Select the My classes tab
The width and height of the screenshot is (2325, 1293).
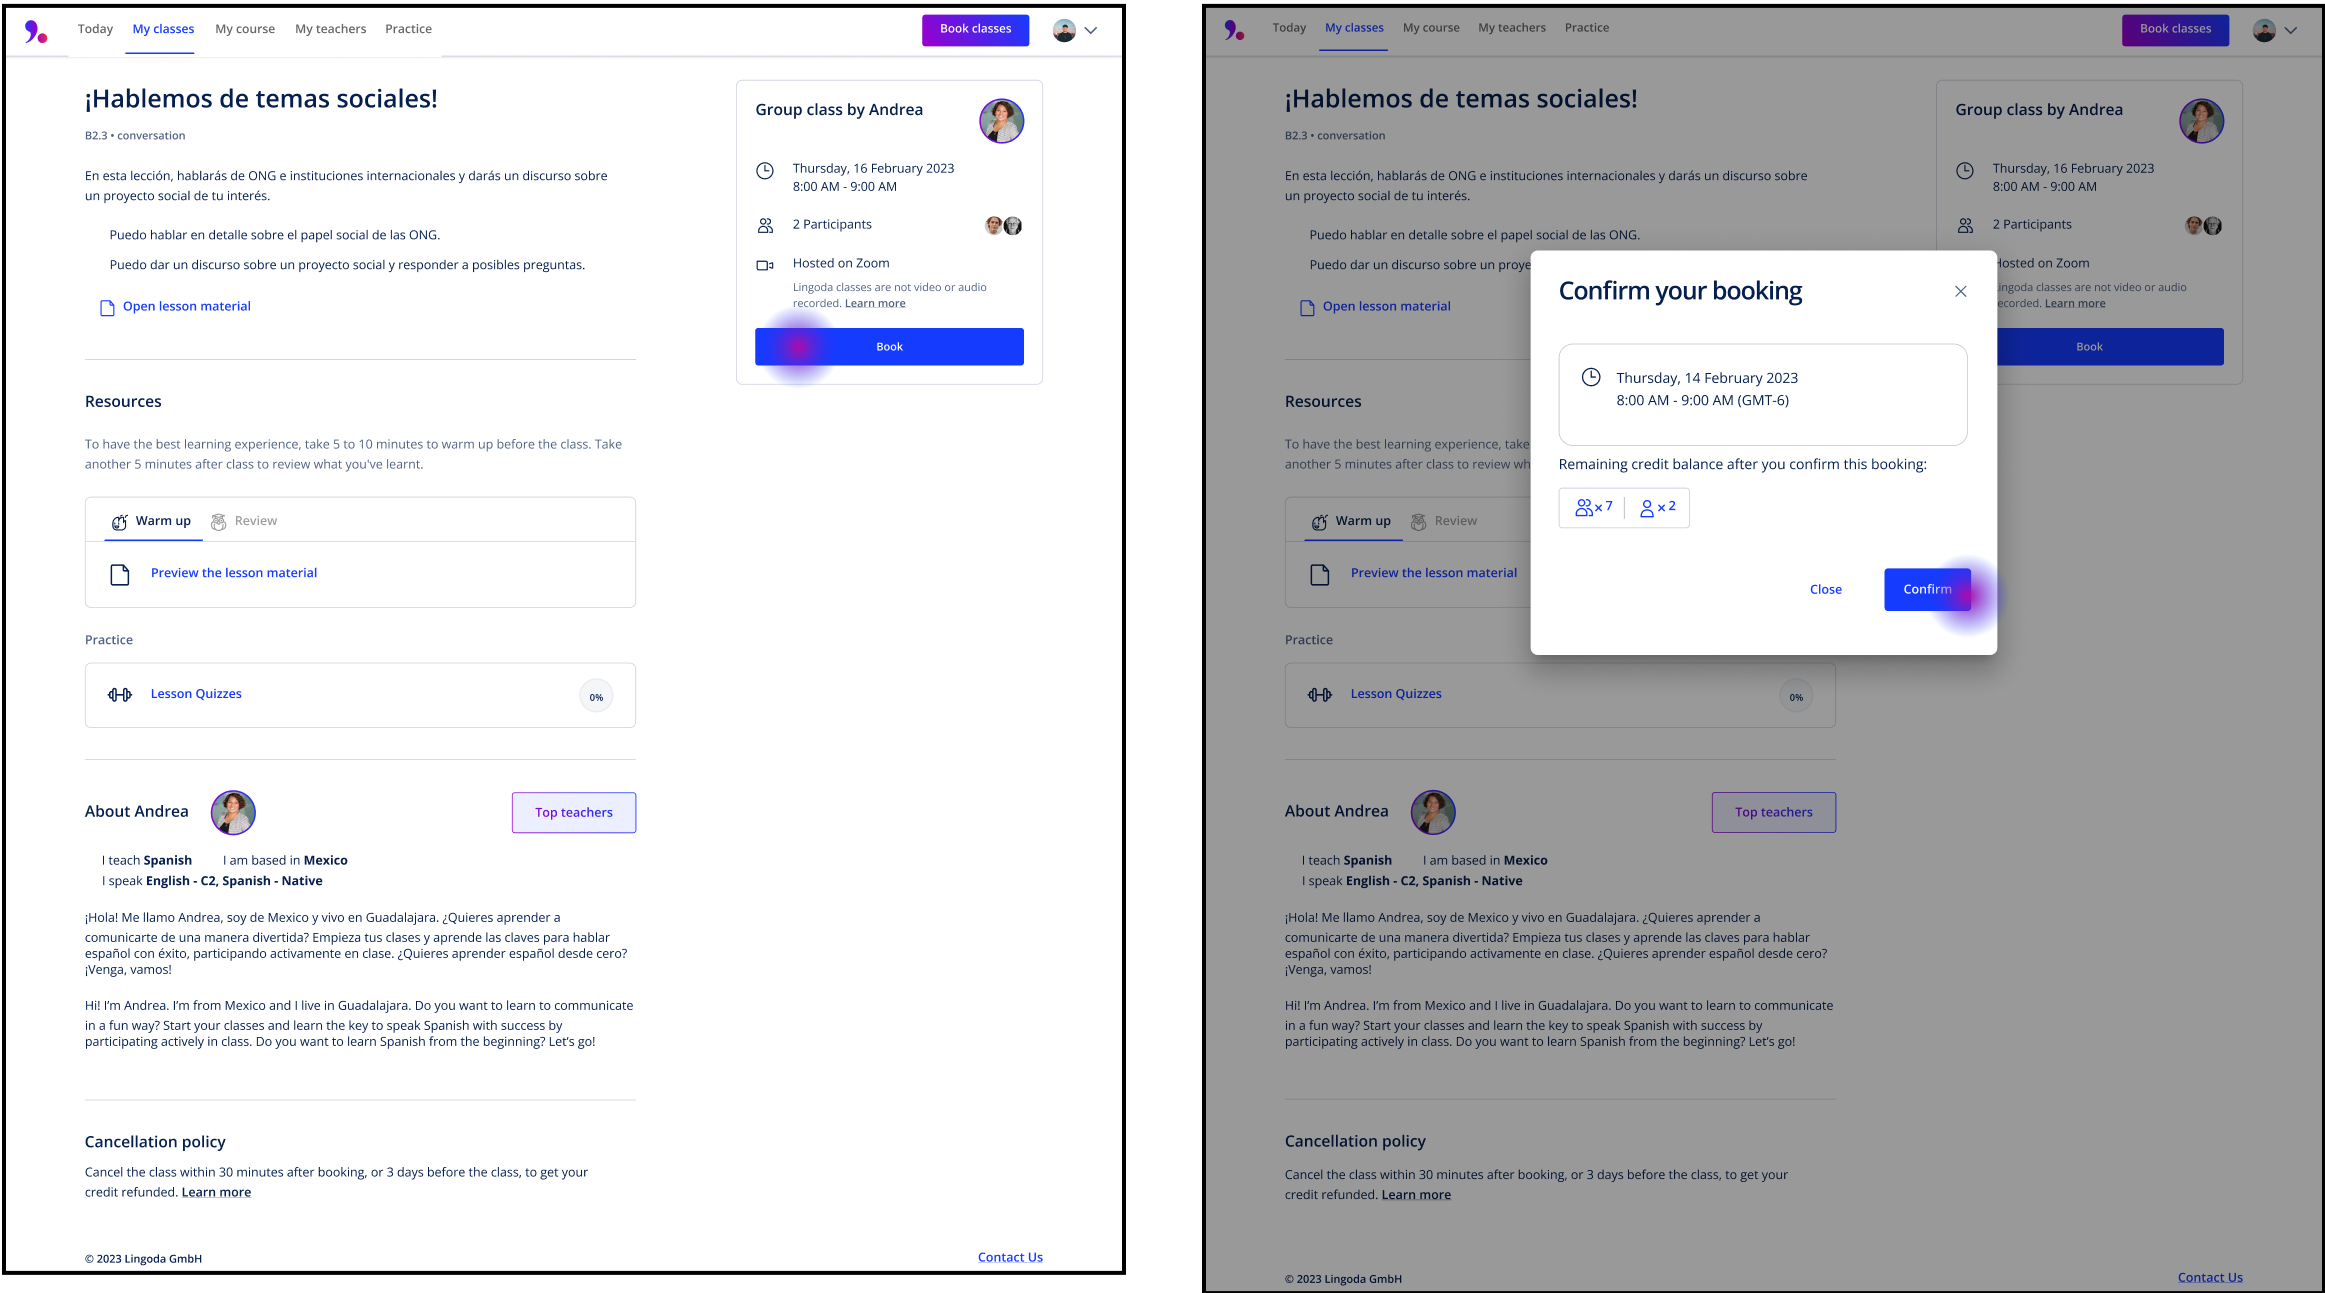(161, 27)
